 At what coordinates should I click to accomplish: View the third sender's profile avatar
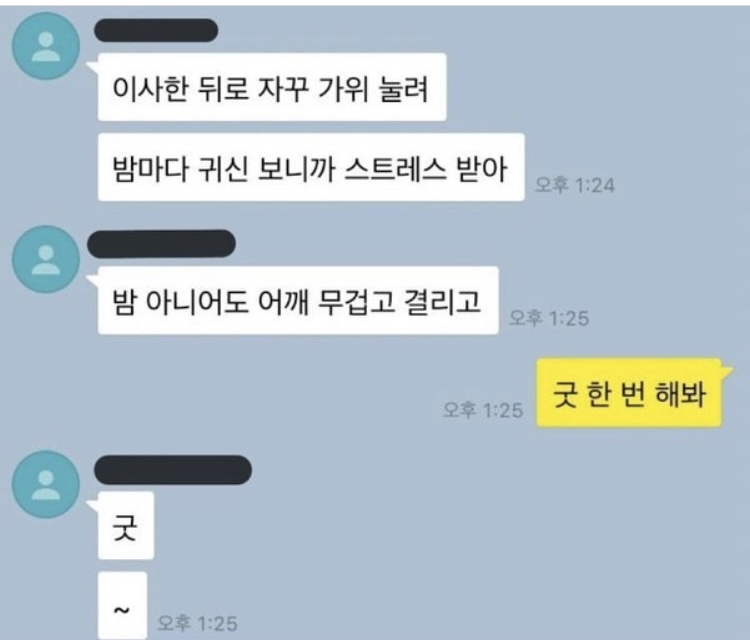coord(45,484)
